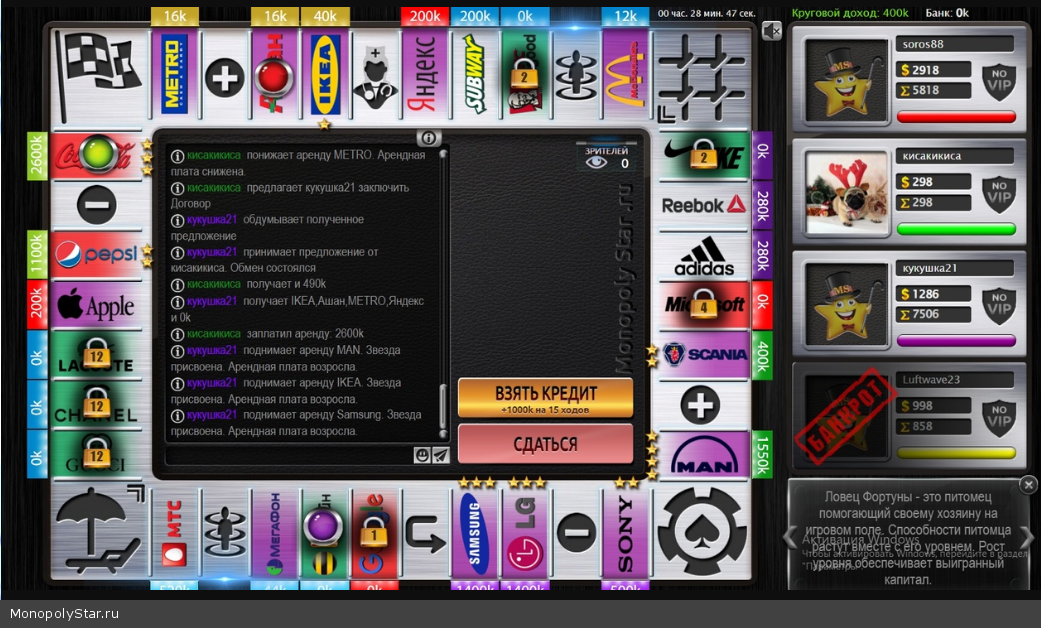1041x628 pixels.
Task: Click the locked Gucci cell
Action: click(97, 455)
